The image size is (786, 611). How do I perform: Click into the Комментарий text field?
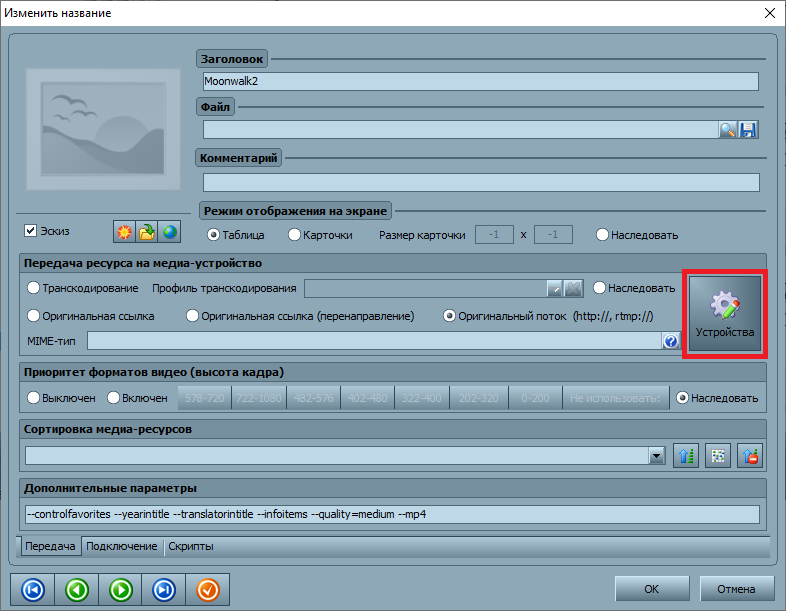(x=480, y=182)
